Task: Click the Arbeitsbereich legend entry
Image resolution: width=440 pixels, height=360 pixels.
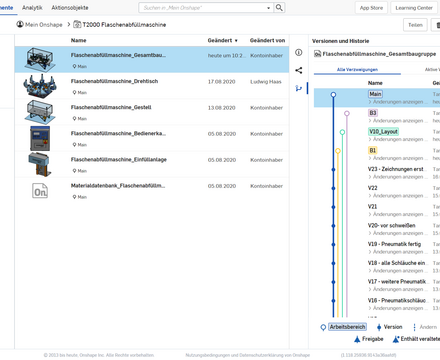Action: pyautogui.click(x=347, y=327)
